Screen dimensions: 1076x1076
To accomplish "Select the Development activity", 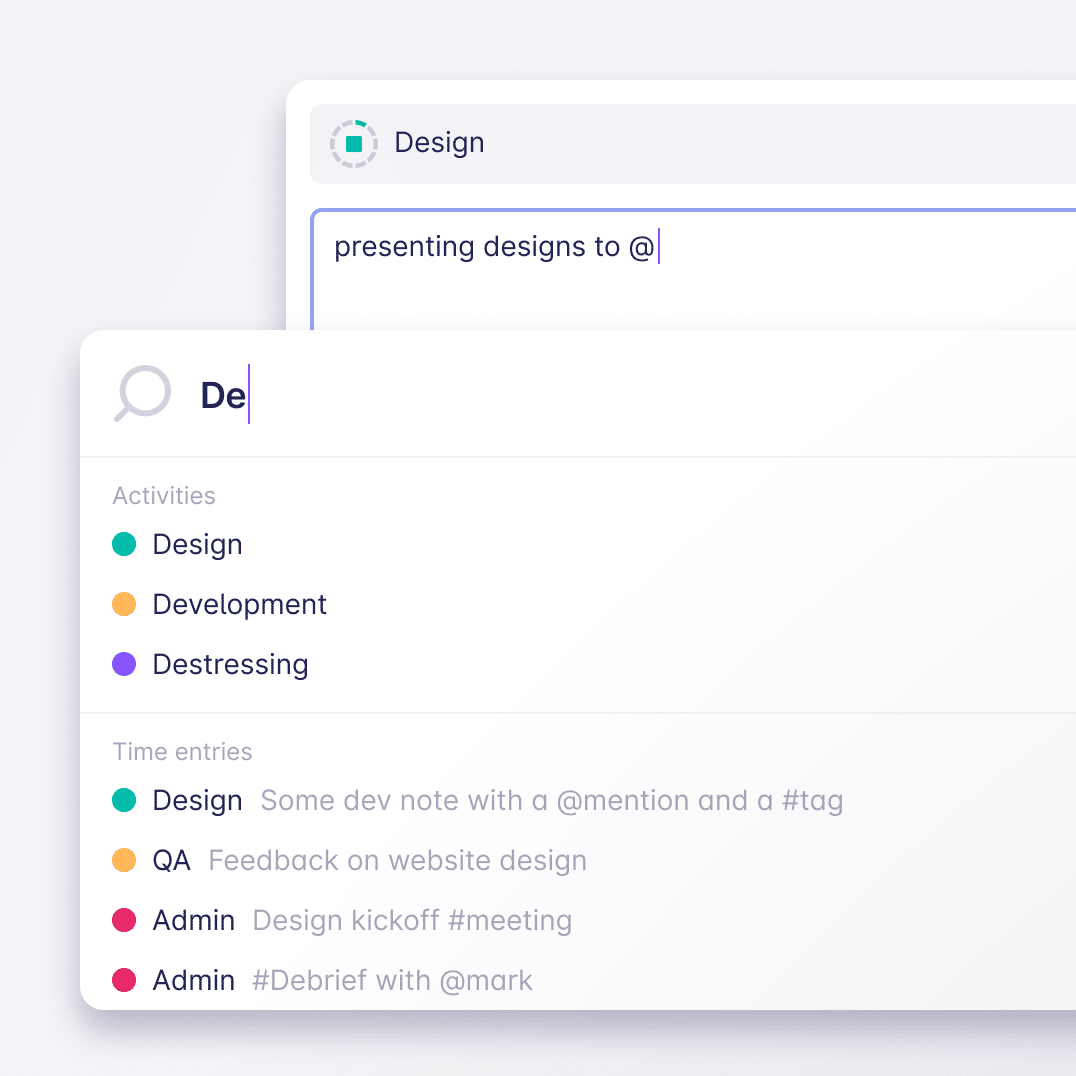I will (239, 605).
